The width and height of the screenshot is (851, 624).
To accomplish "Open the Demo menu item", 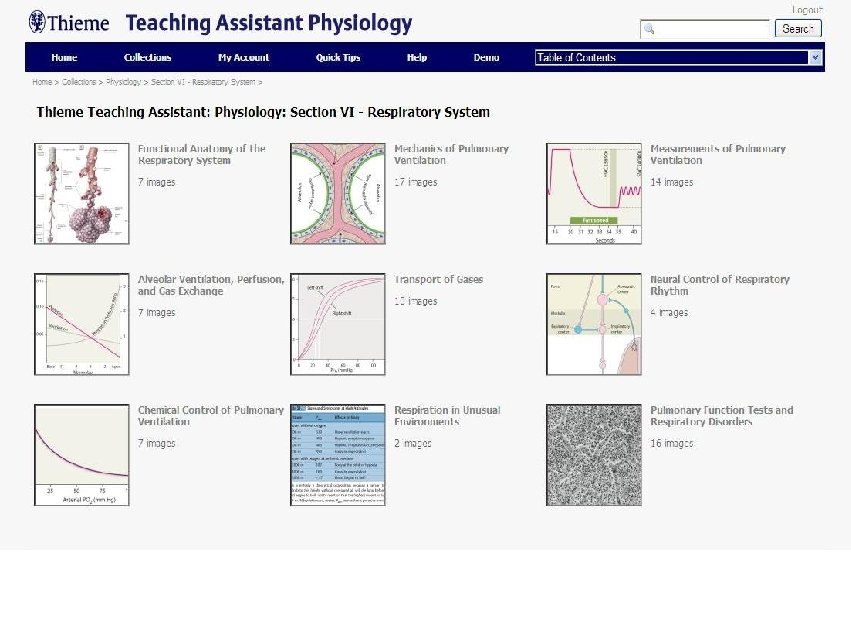I will click(x=486, y=58).
